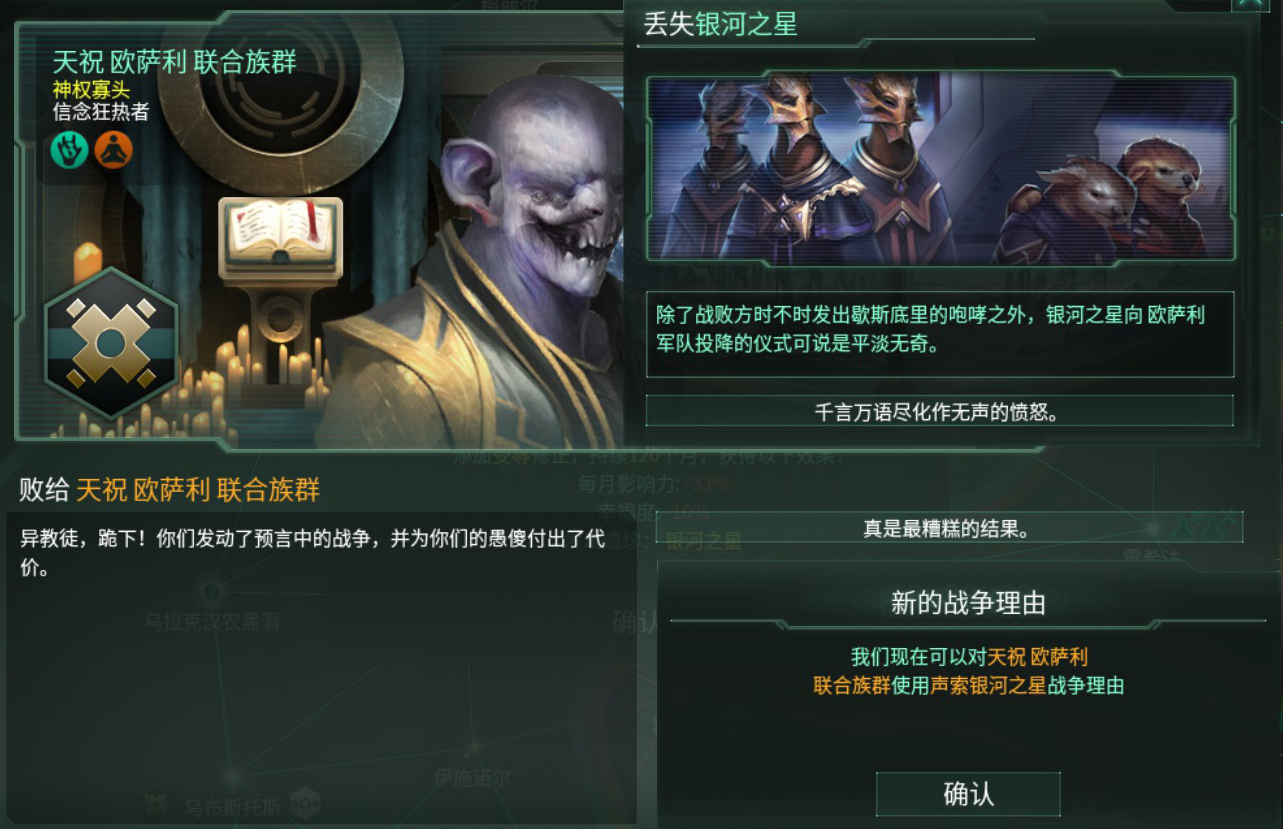Image resolution: width=1283 pixels, height=829 pixels.
Task: Click the orange 声索银河之星 casus belli link
Action: coord(988,686)
